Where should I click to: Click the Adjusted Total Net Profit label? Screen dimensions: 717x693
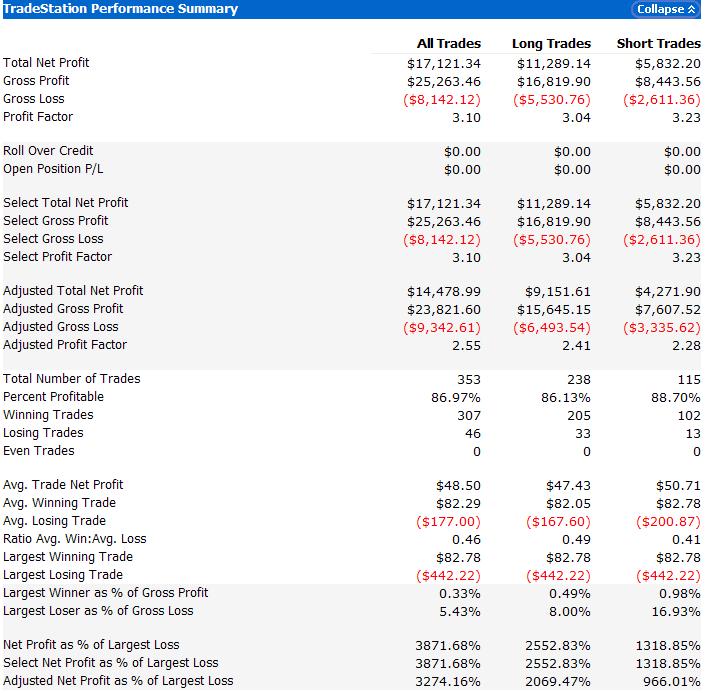tap(73, 291)
